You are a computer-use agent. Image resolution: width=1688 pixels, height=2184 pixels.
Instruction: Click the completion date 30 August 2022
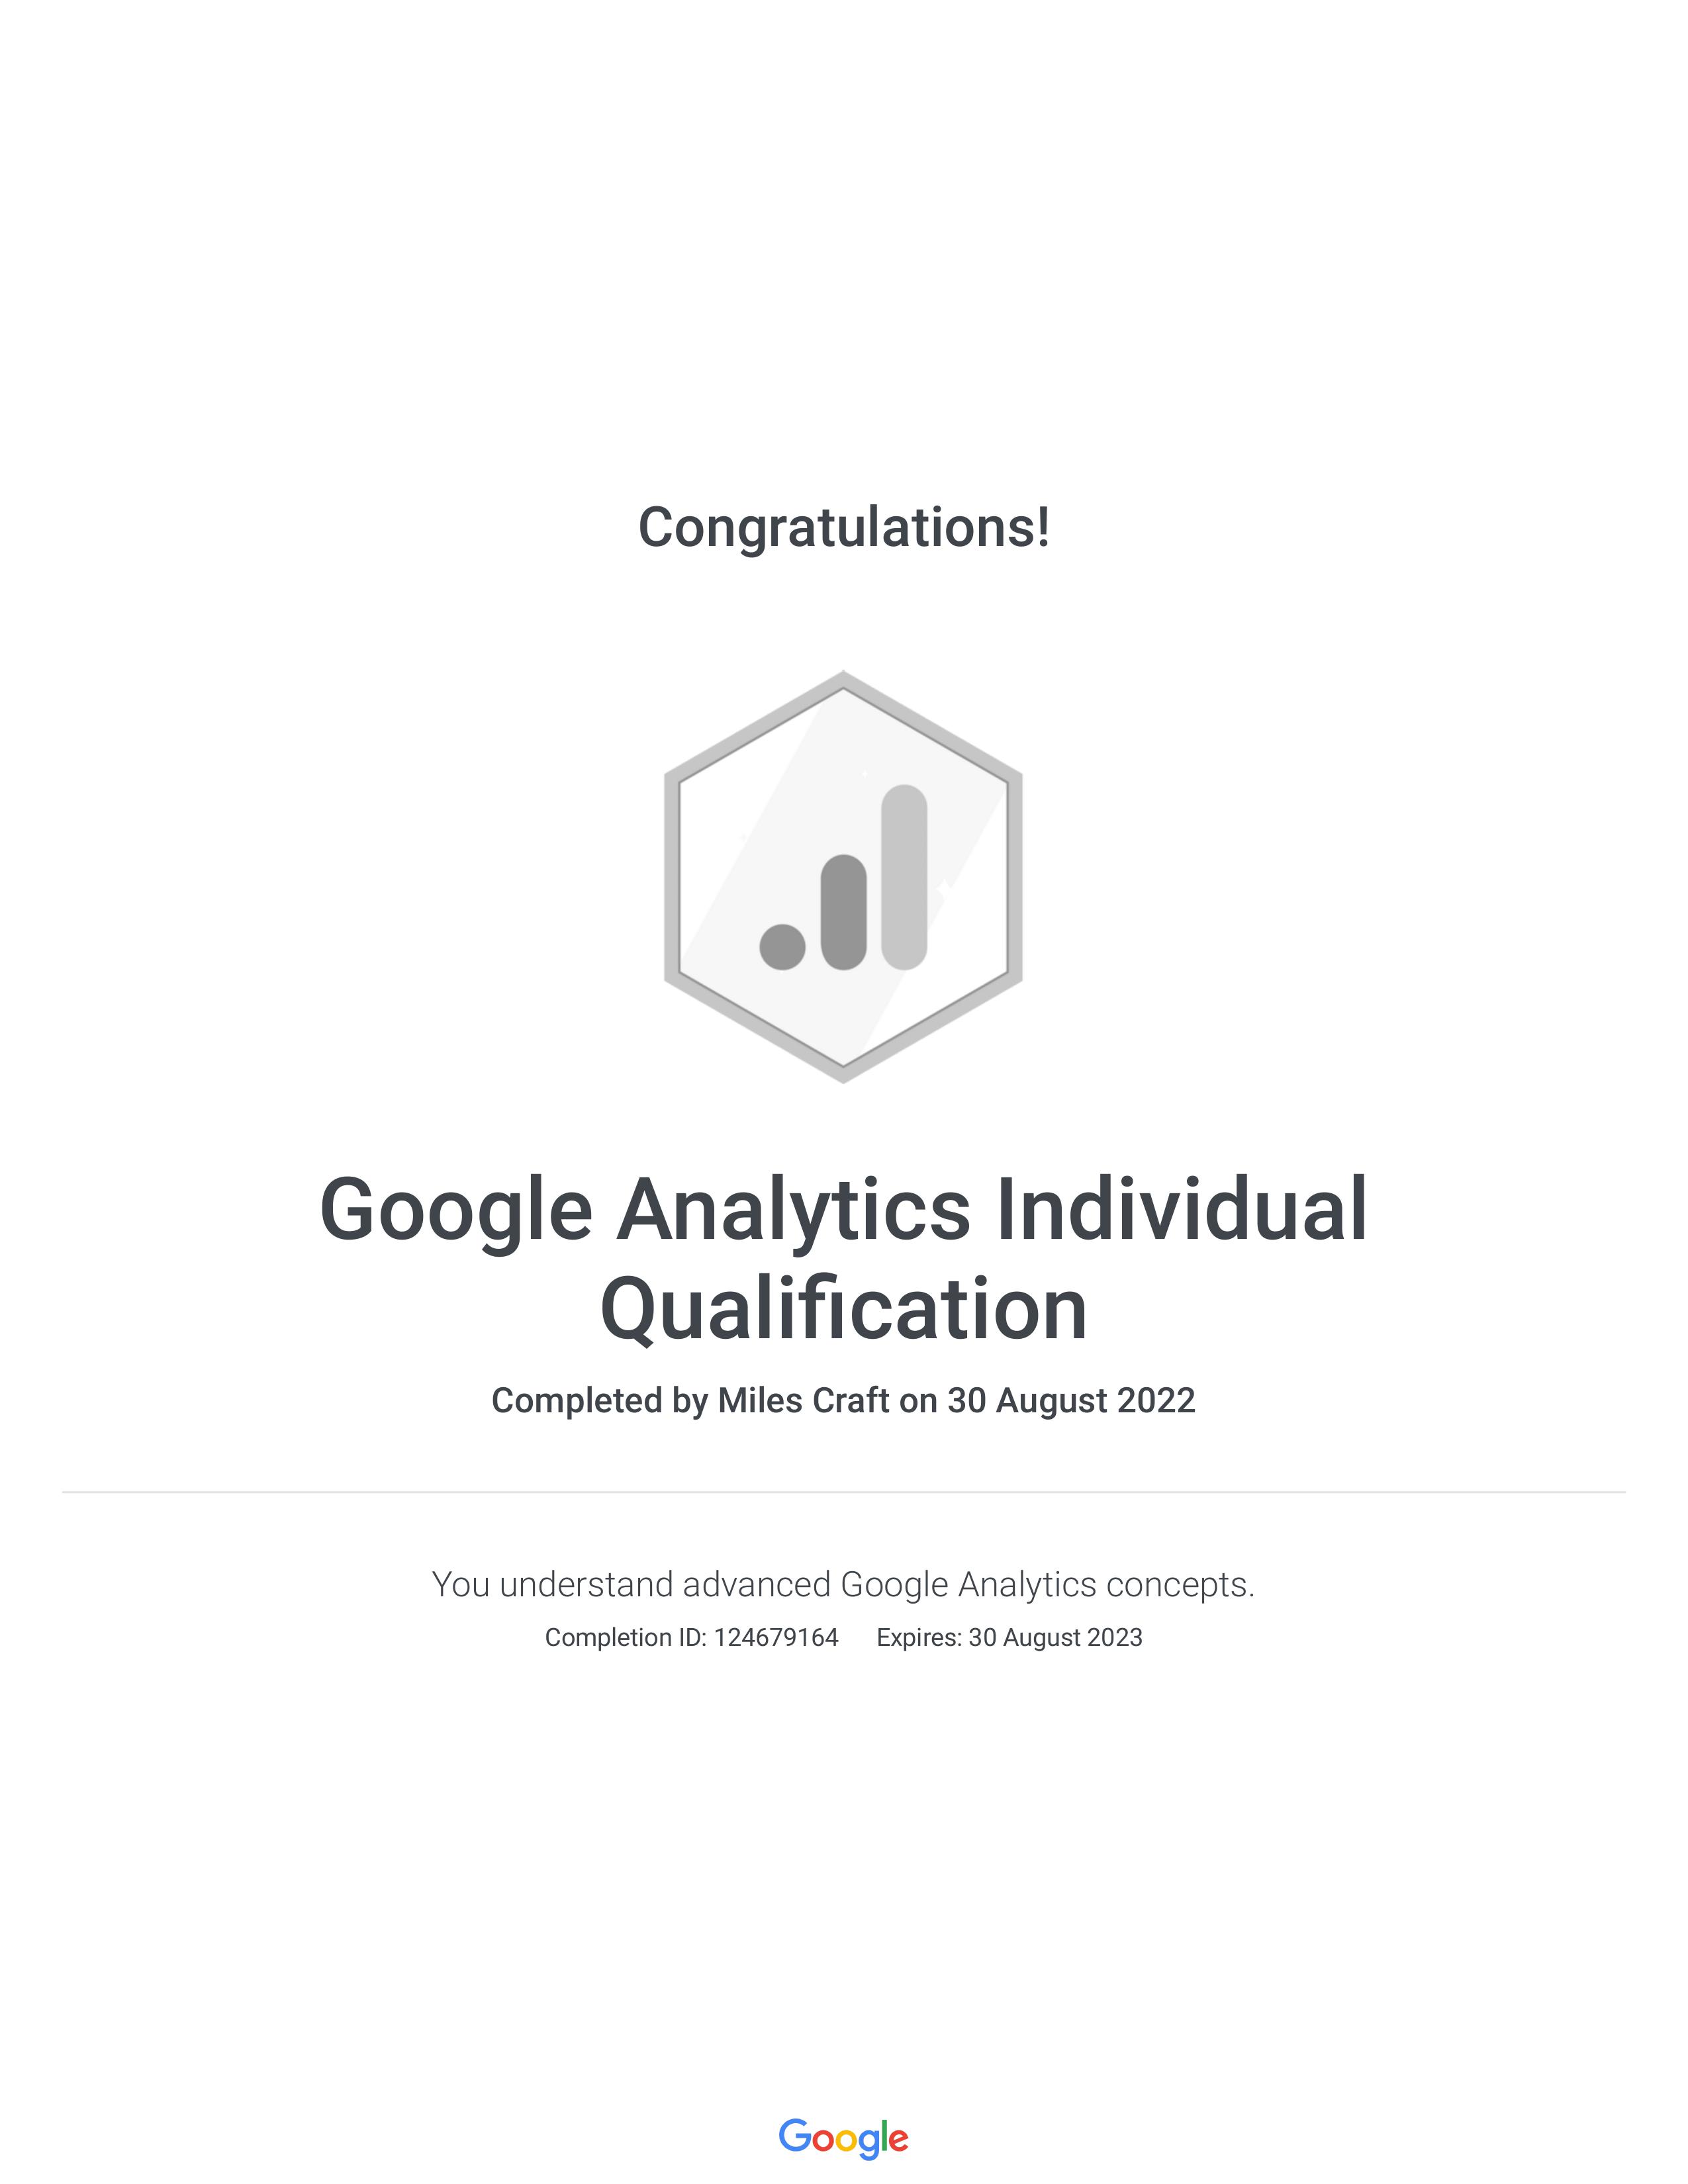point(1071,1400)
